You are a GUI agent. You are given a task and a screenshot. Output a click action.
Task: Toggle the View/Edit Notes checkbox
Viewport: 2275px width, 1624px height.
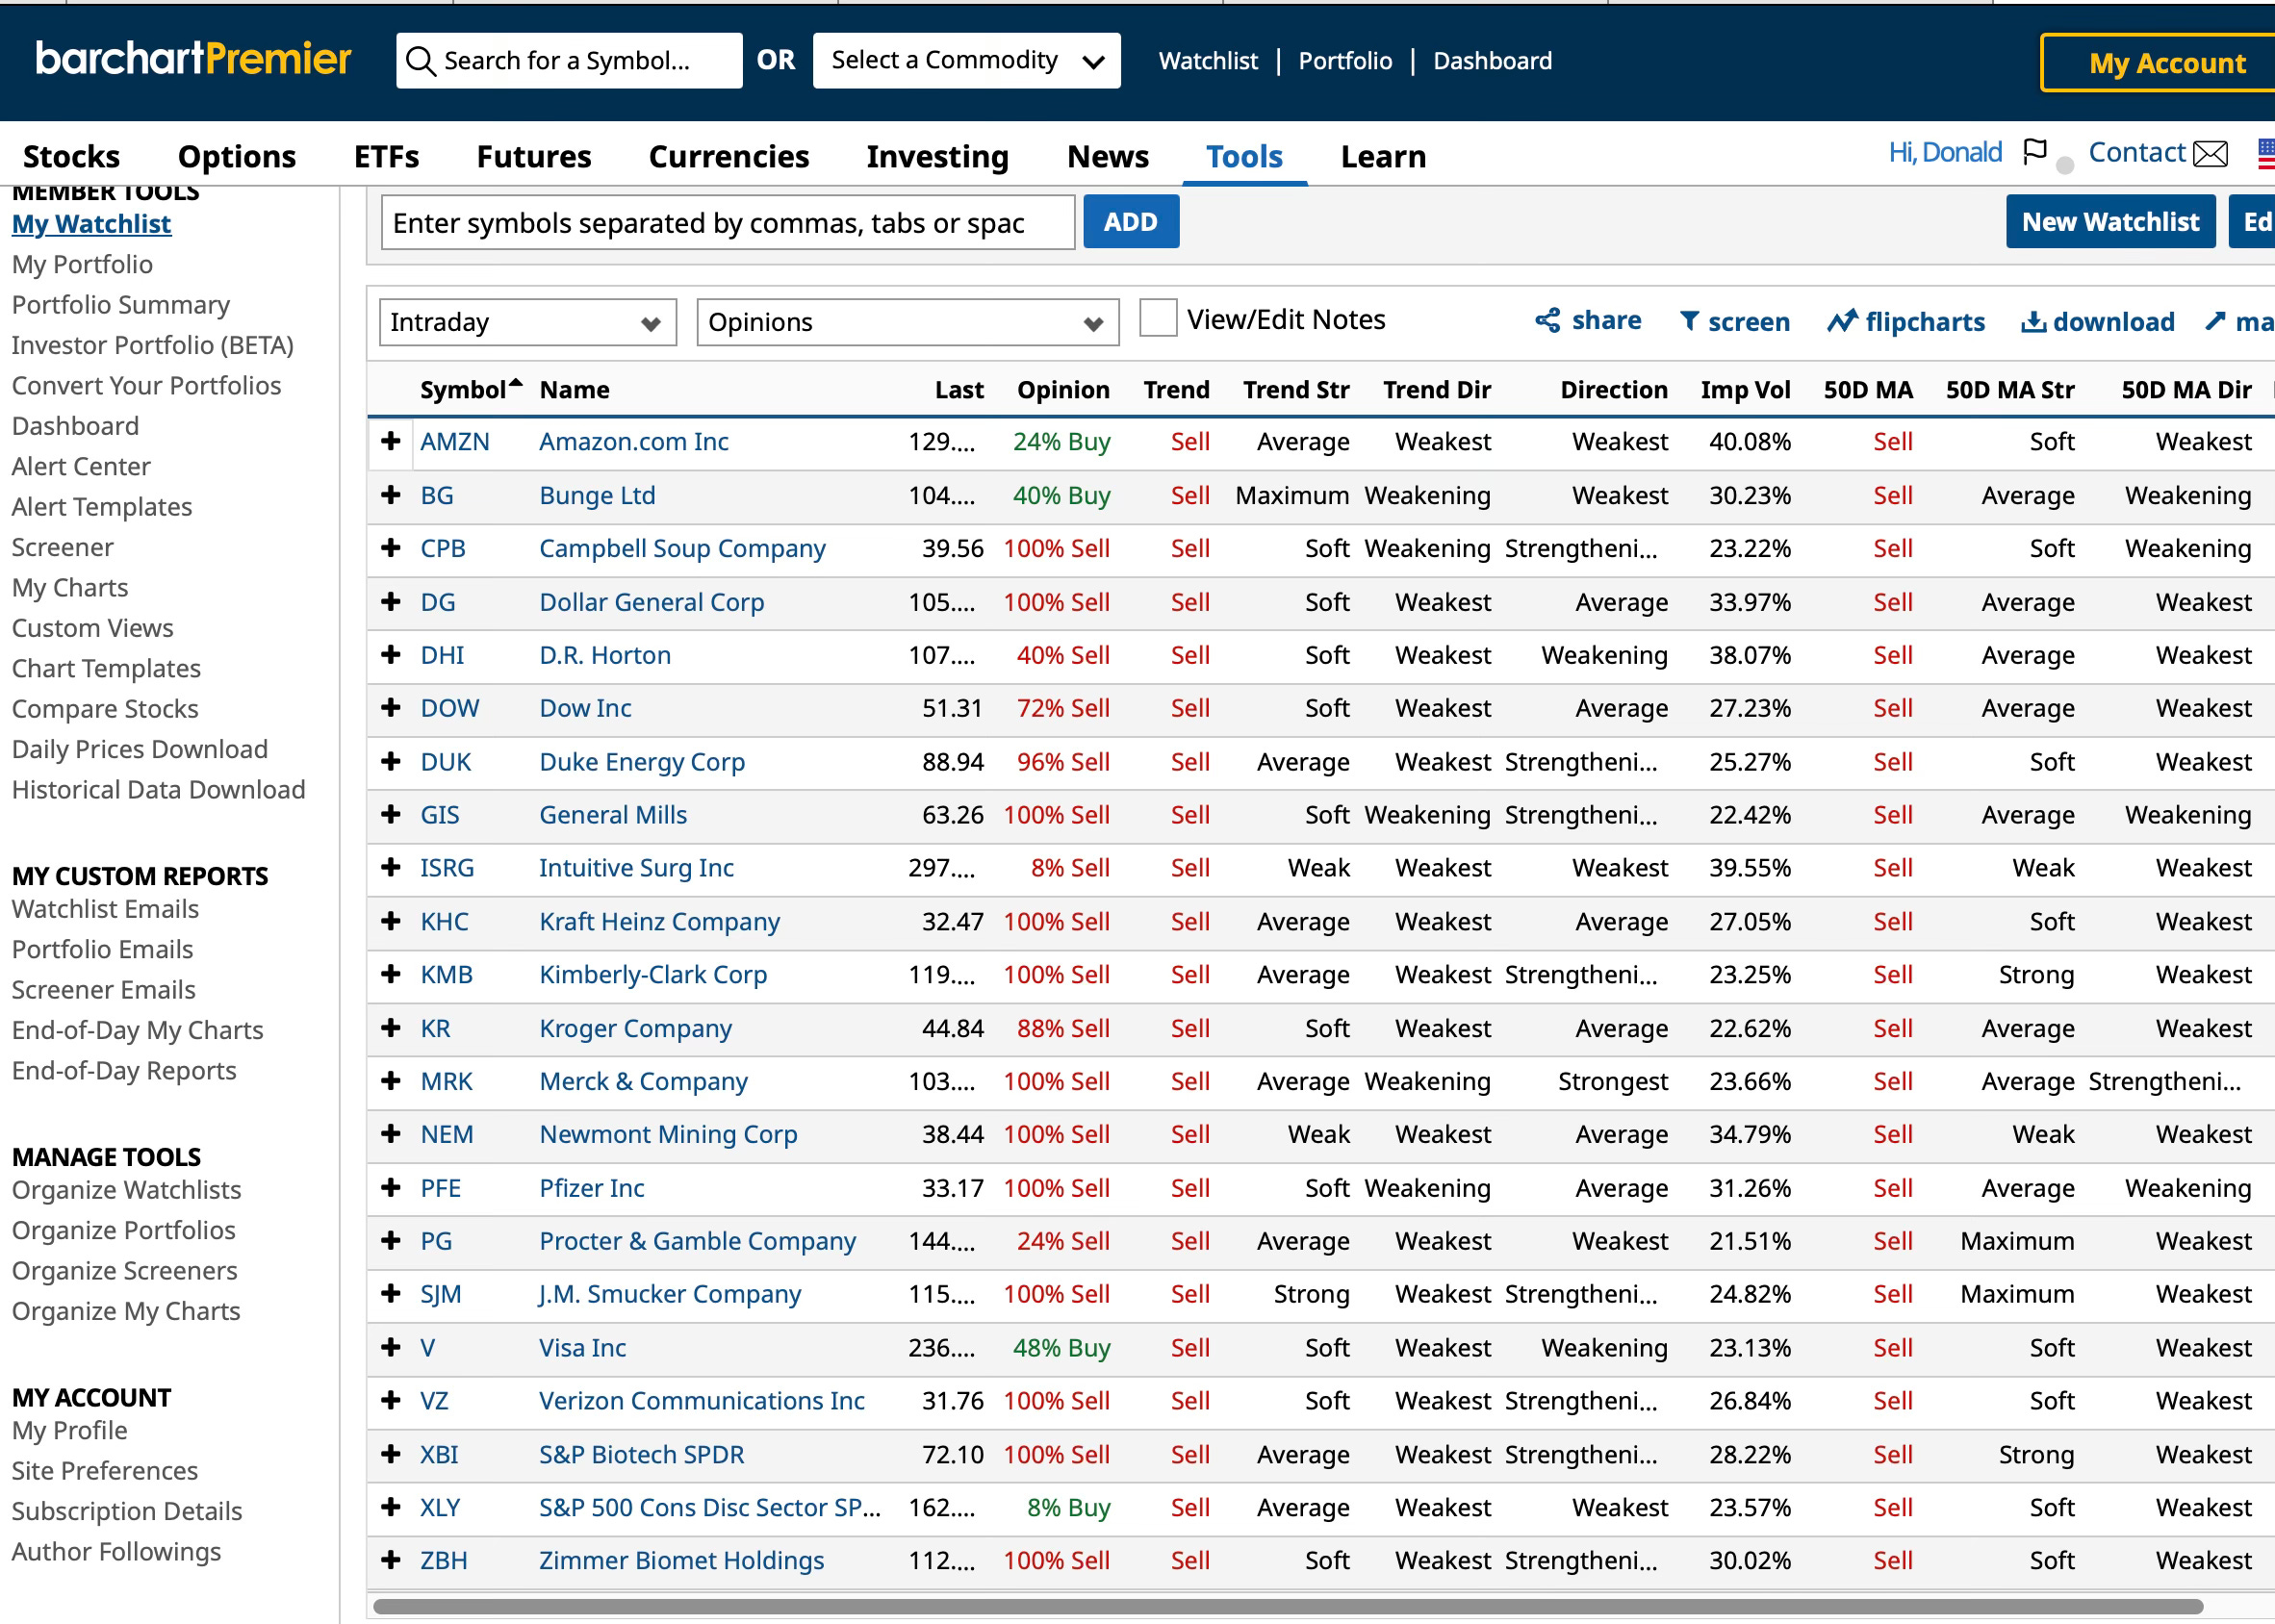coord(1158,319)
